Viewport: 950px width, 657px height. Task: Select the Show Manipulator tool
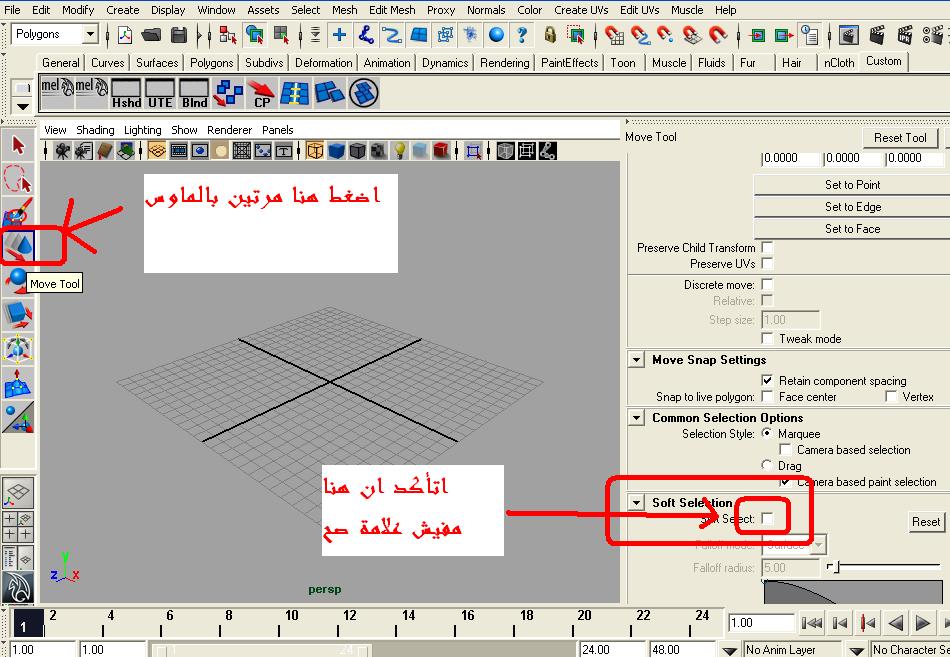click(18, 418)
